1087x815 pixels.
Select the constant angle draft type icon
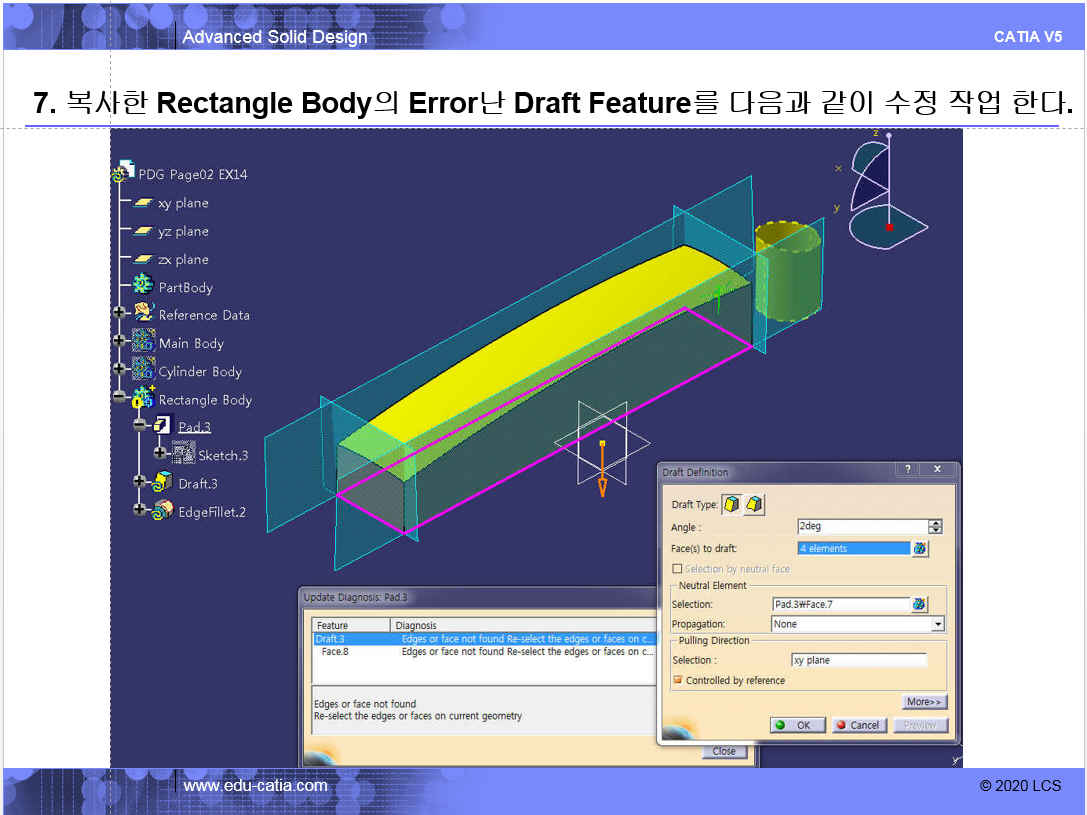pyautogui.click(x=732, y=505)
